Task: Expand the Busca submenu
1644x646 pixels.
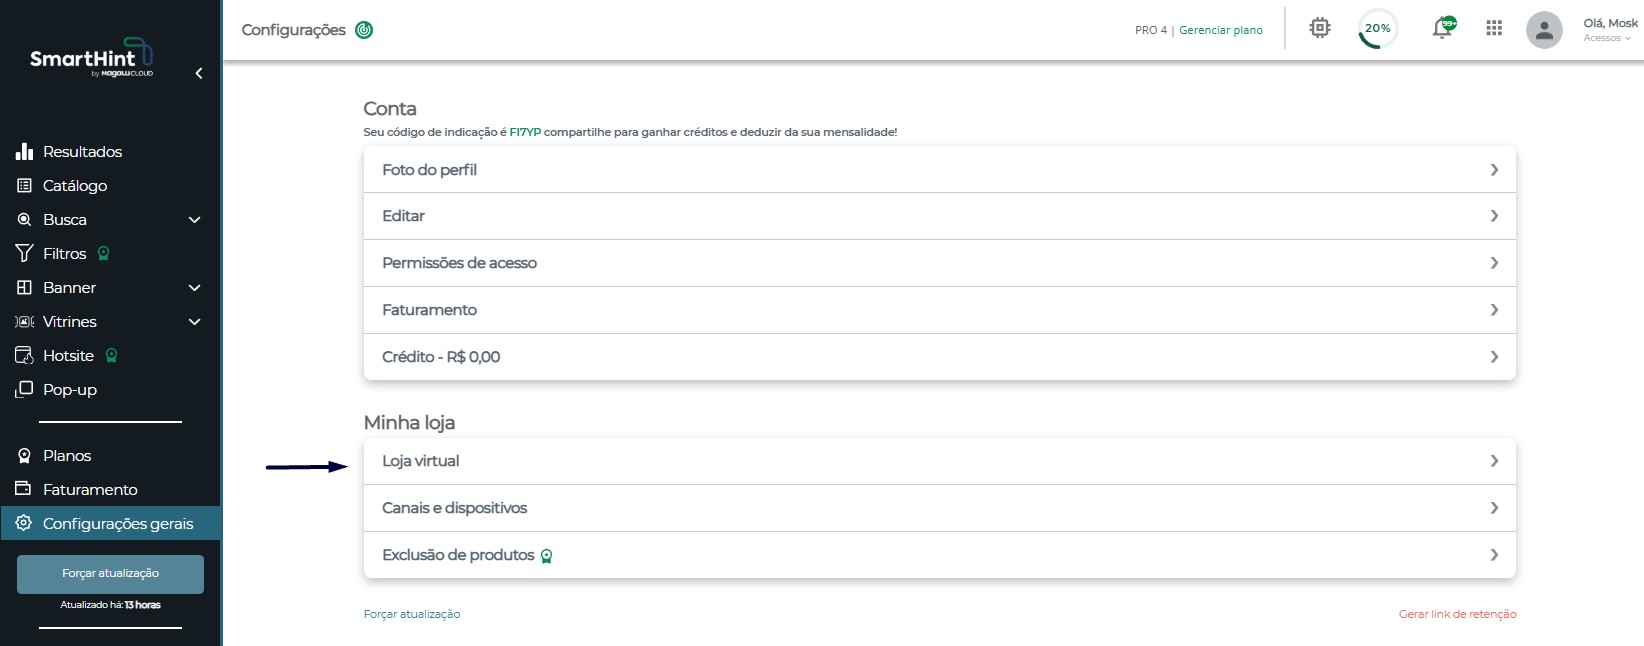Action: 195,220
